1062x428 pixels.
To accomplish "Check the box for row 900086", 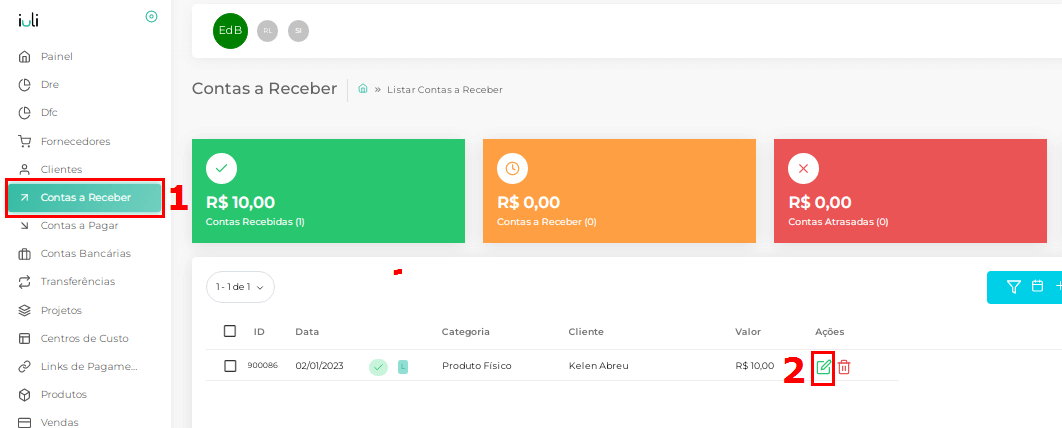I will (230, 366).
